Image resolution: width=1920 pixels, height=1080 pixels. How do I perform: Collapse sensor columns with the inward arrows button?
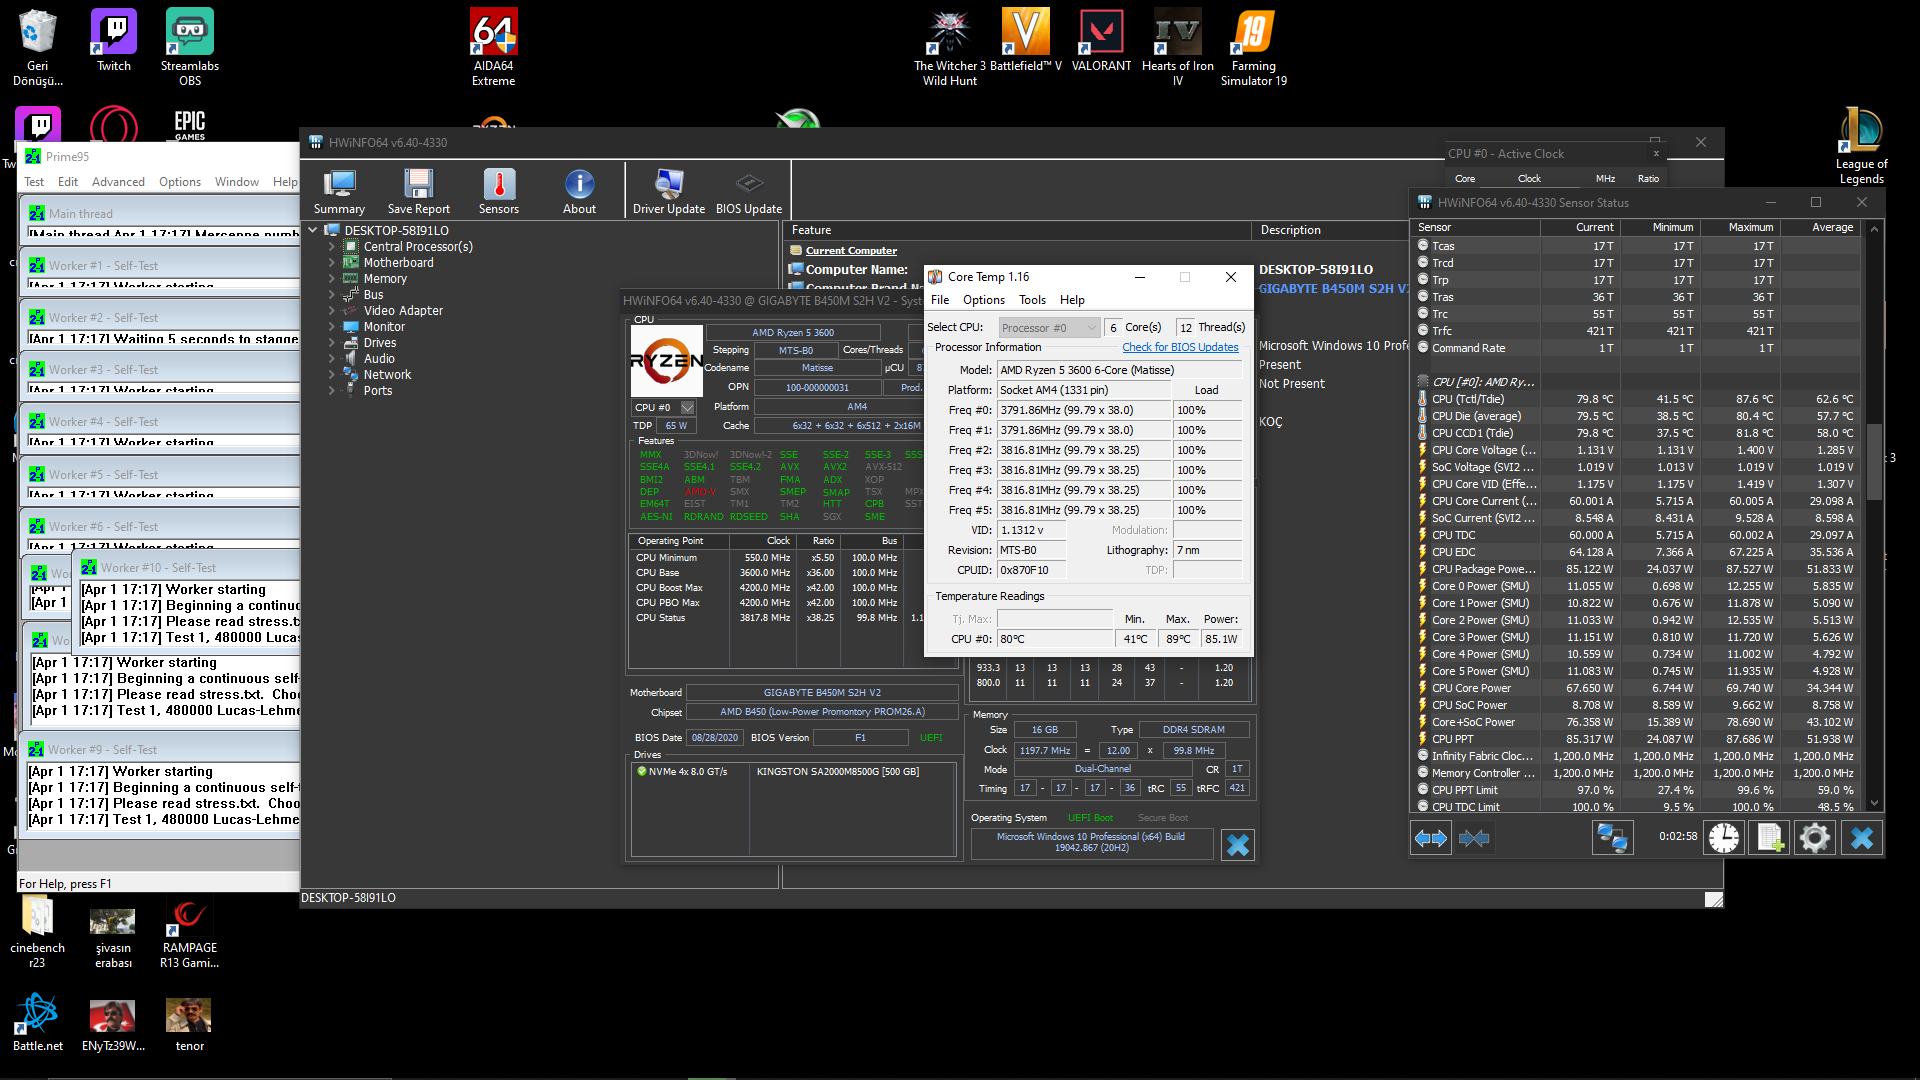pyautogui.click(x=1474, y=838)
